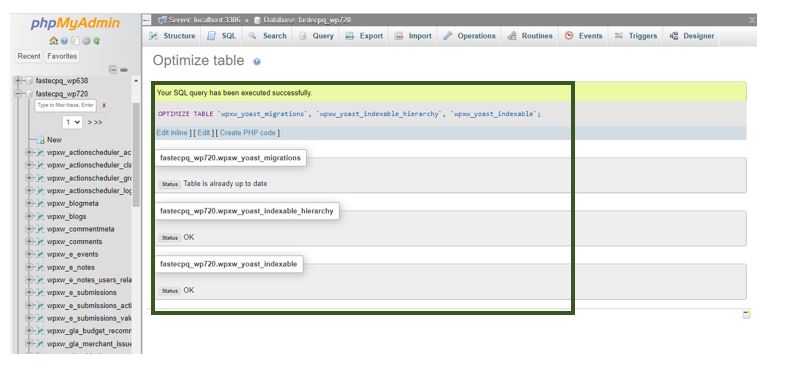The image size is (785, 370).
Task: Expand the wpxw_commentmeta table node
Action: click(29, 229)
